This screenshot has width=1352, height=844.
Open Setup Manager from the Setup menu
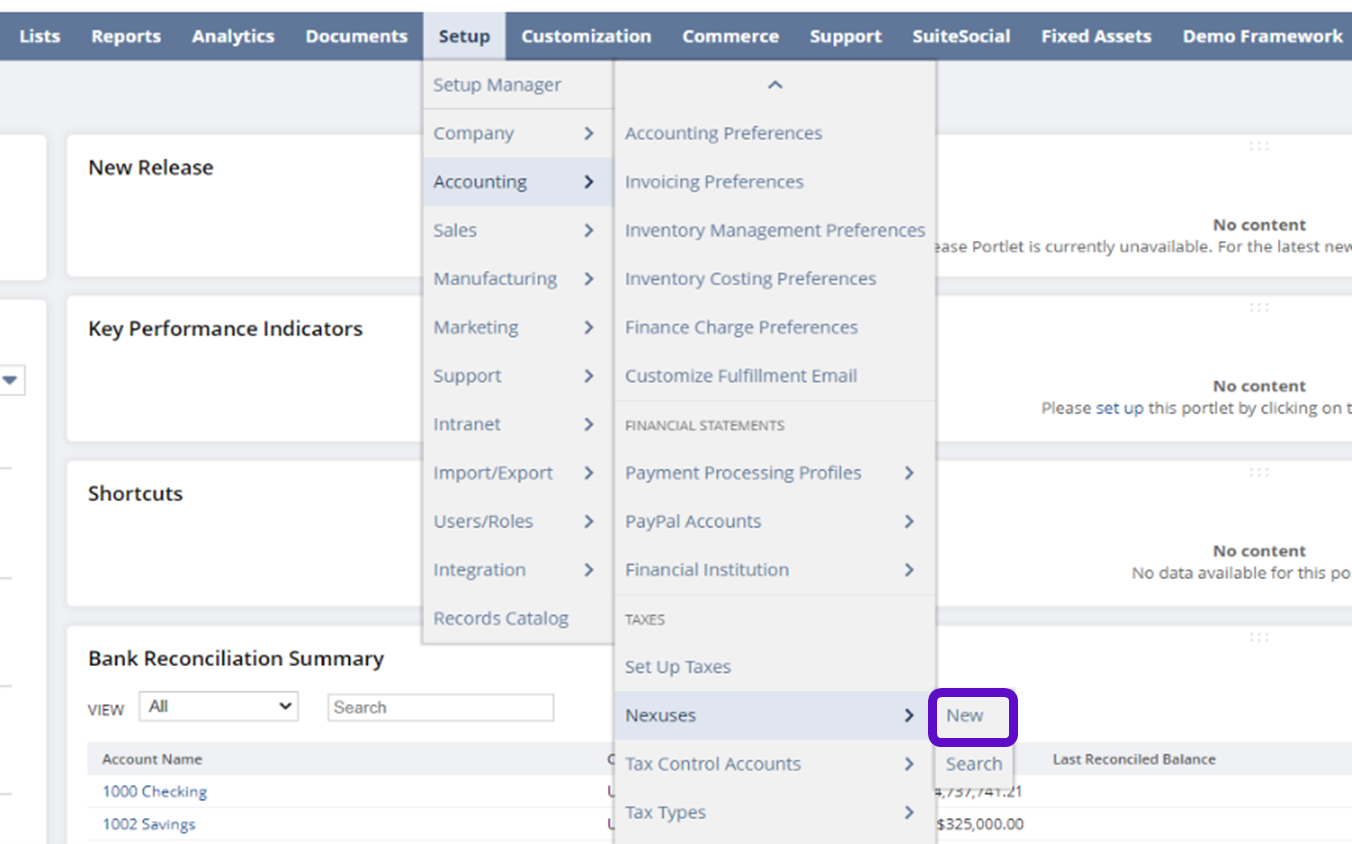pyautogui.click(x=497, y=86)
